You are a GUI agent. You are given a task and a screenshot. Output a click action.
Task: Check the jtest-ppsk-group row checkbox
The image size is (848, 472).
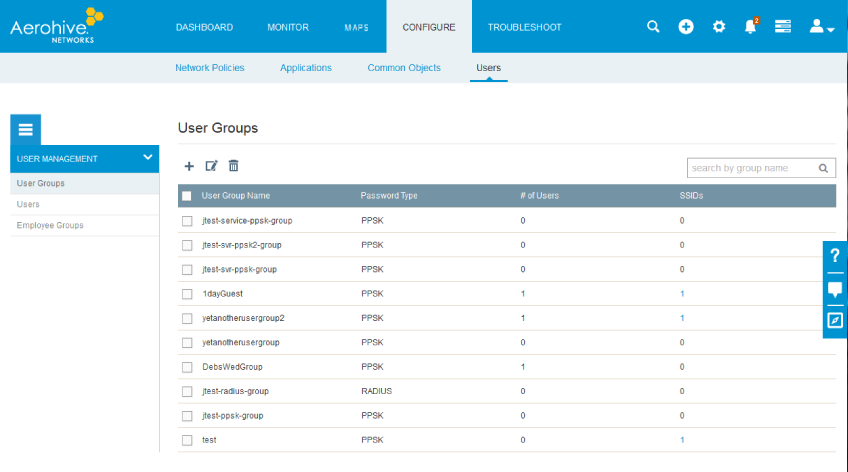[187, 416]
